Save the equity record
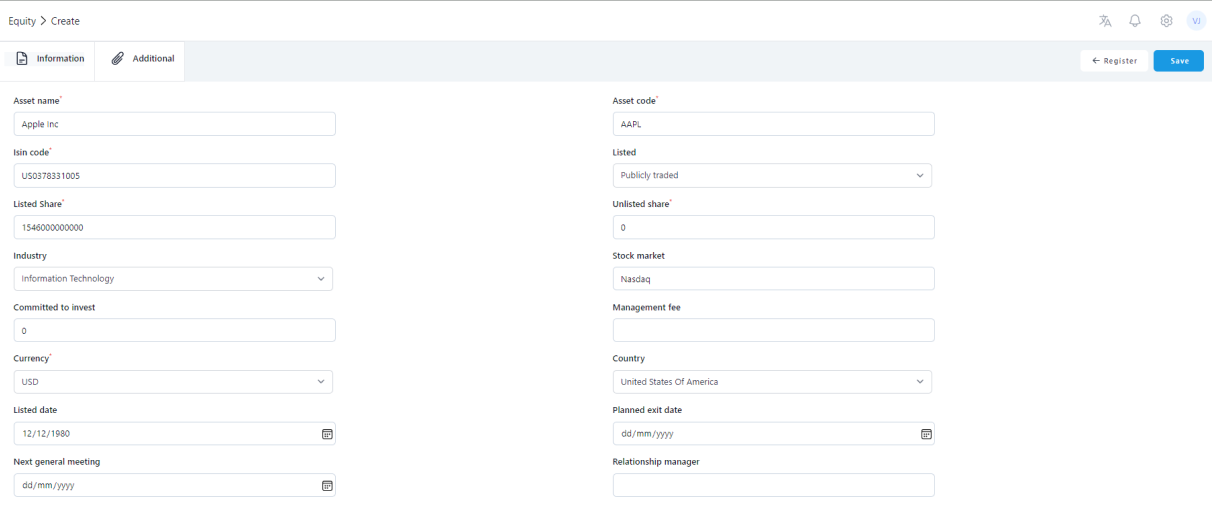This screenshot has width=1212, height=514. [1179, 61]
